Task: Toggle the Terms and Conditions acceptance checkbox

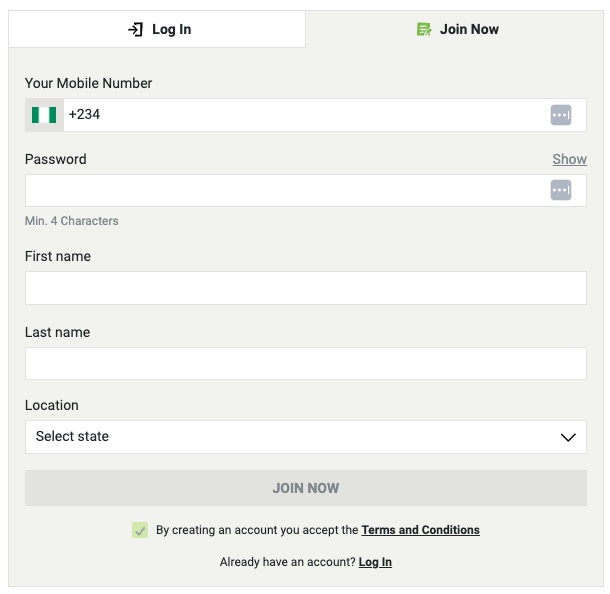Action: (140, 530)
